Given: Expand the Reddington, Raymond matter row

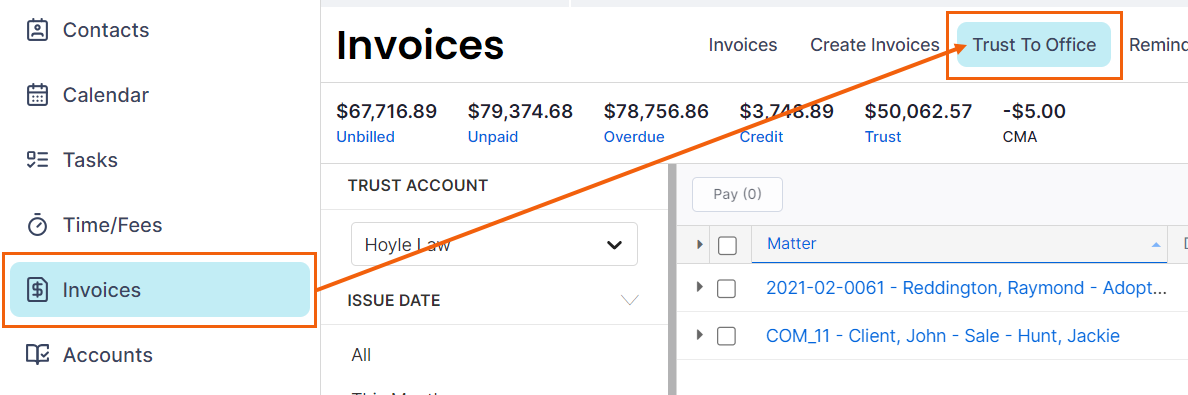Looking at the screenshot, I should point(699,287).
